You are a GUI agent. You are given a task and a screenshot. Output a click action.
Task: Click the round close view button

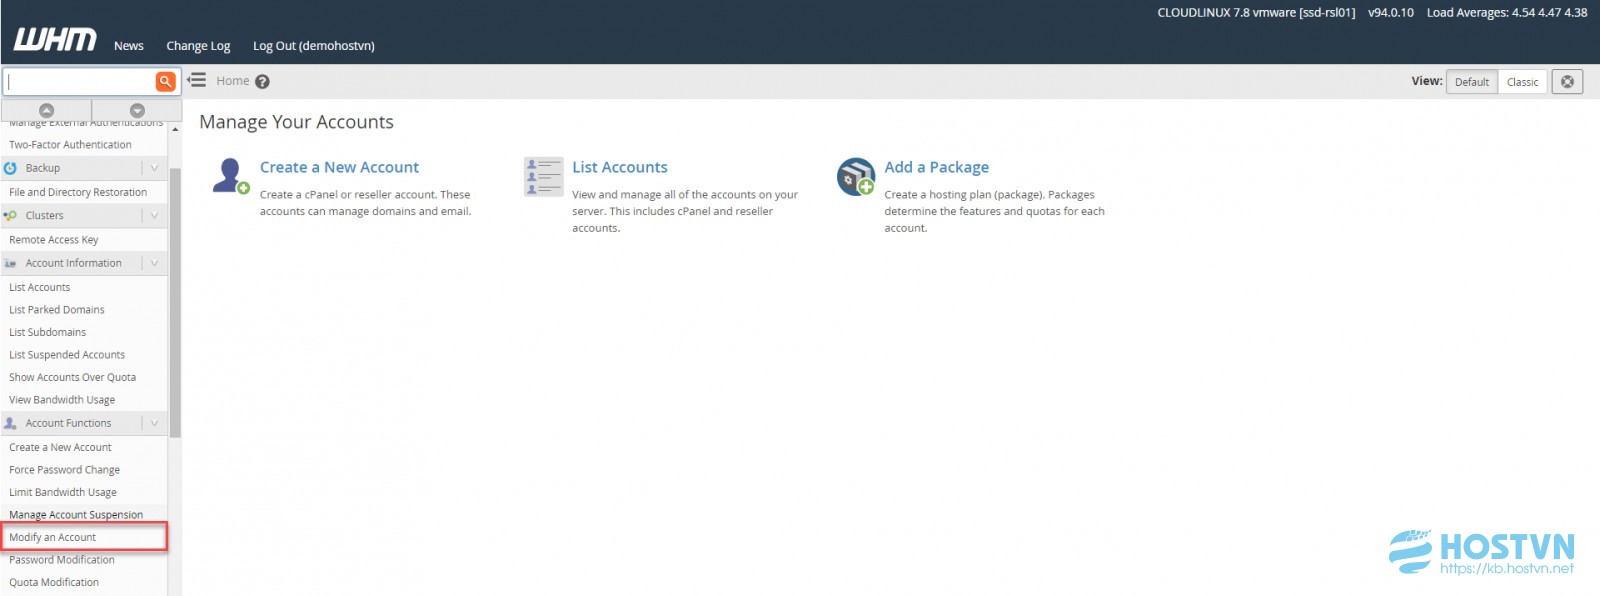click(x=1567, y=82)
